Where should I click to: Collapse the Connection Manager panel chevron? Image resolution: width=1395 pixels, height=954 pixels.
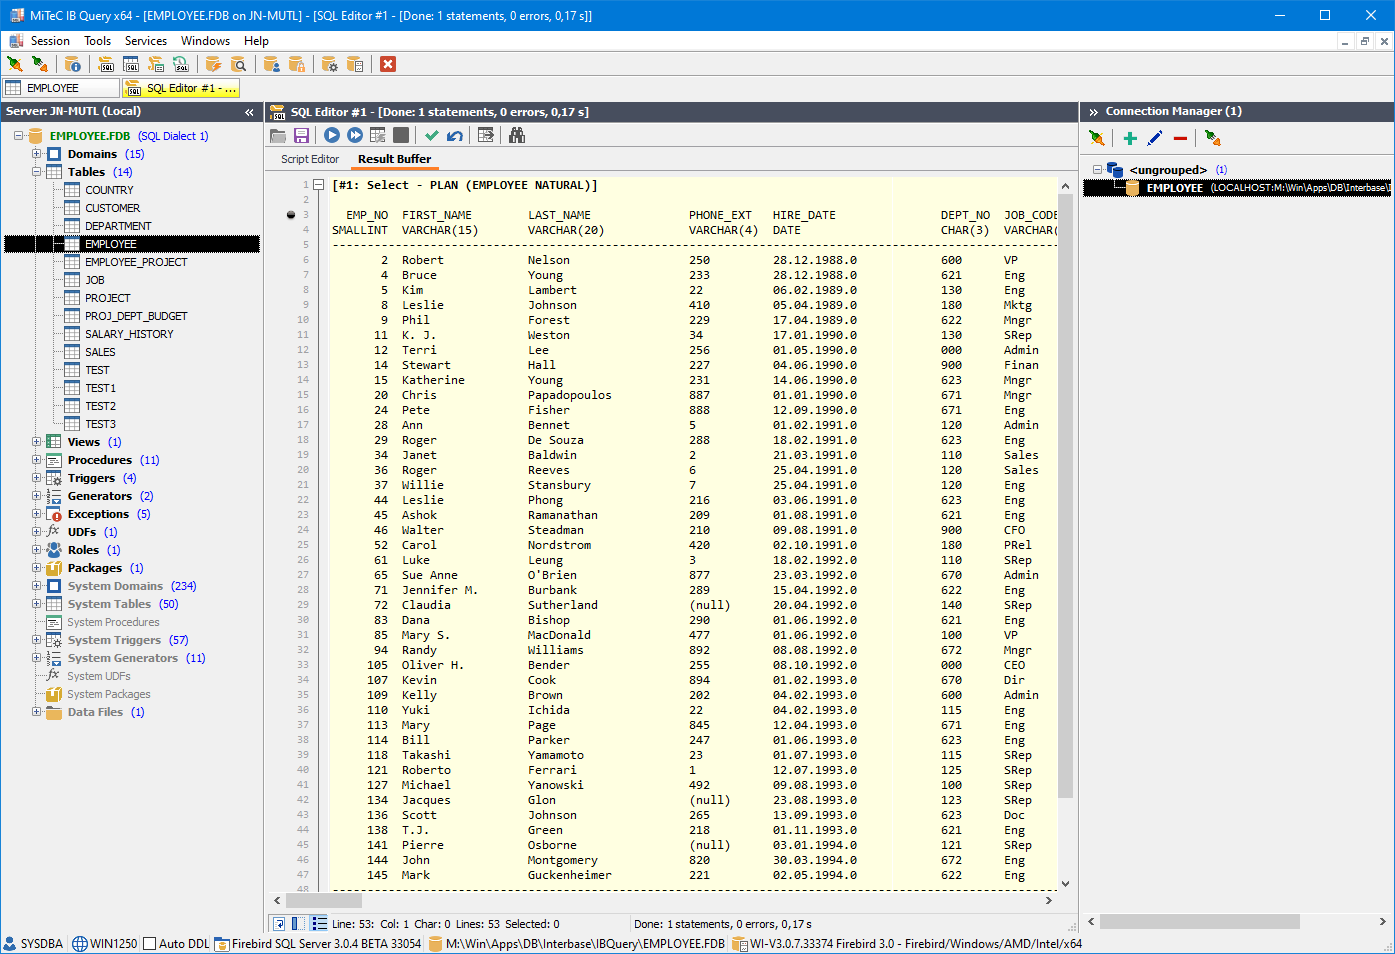tap(1093, 112)
